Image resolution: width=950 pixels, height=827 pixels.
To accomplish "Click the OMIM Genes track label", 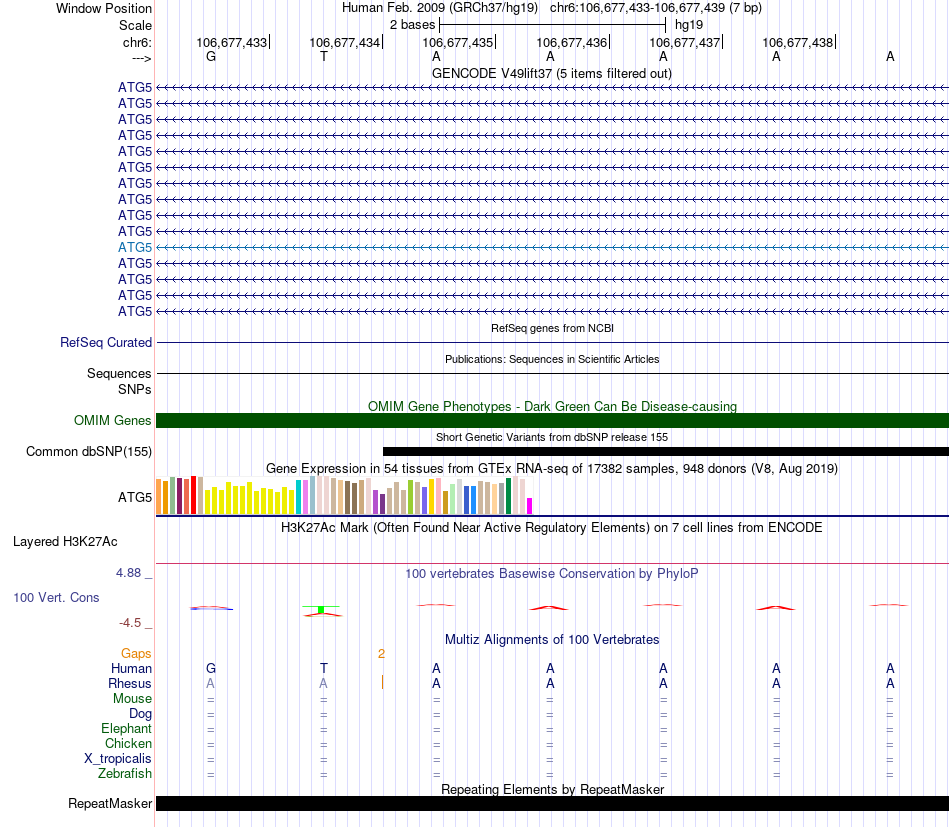I will click(x=113, y=420).
